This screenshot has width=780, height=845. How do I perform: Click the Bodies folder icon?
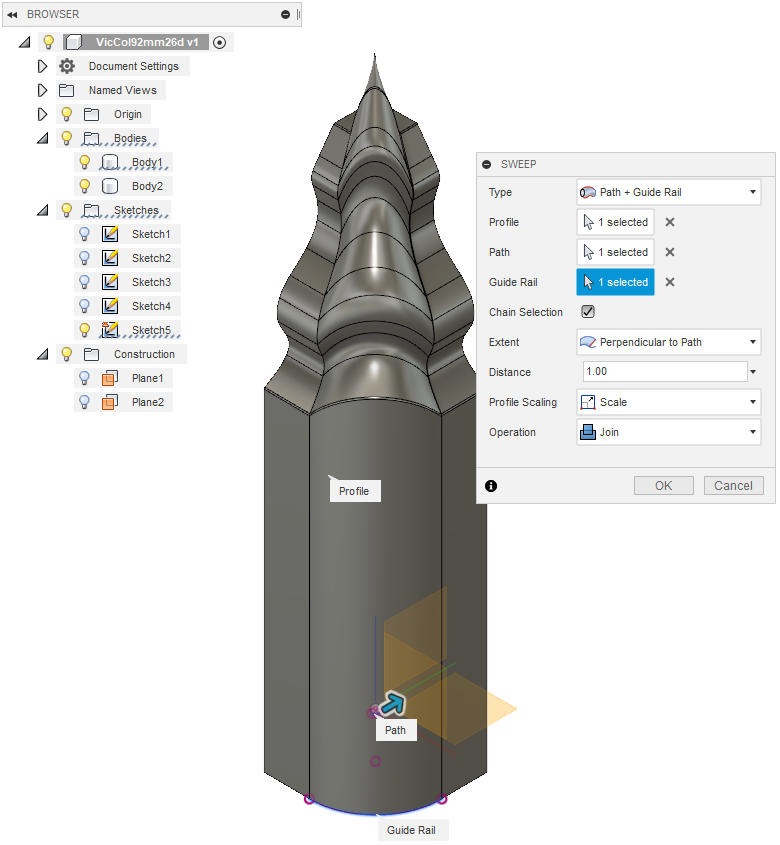[x=91, y=138]
